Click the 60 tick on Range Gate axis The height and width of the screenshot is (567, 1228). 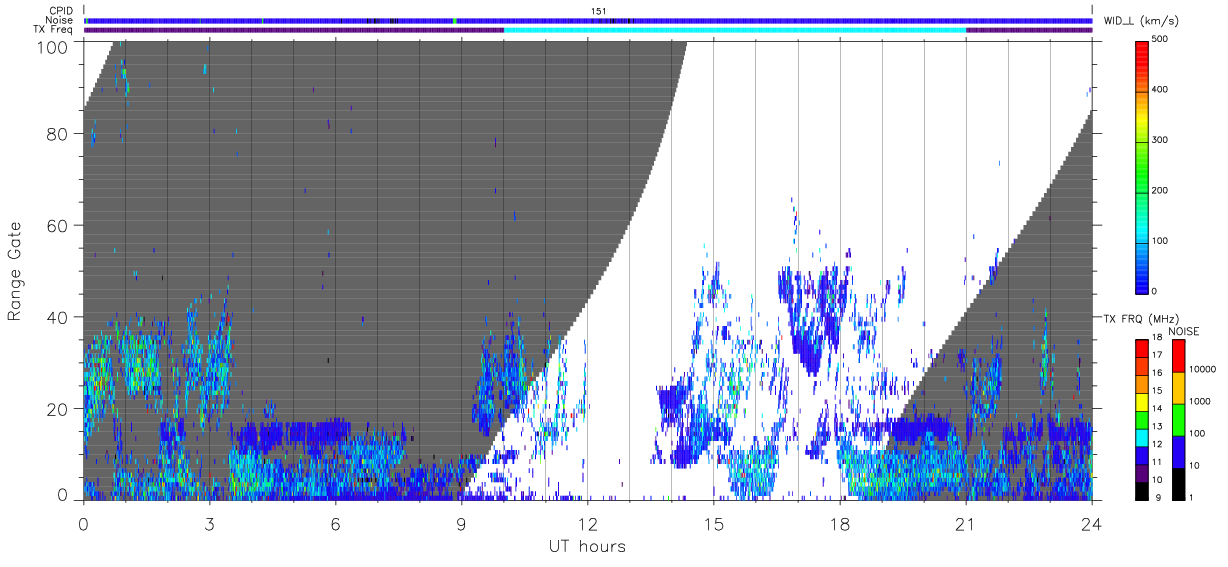tap(59, 225)
